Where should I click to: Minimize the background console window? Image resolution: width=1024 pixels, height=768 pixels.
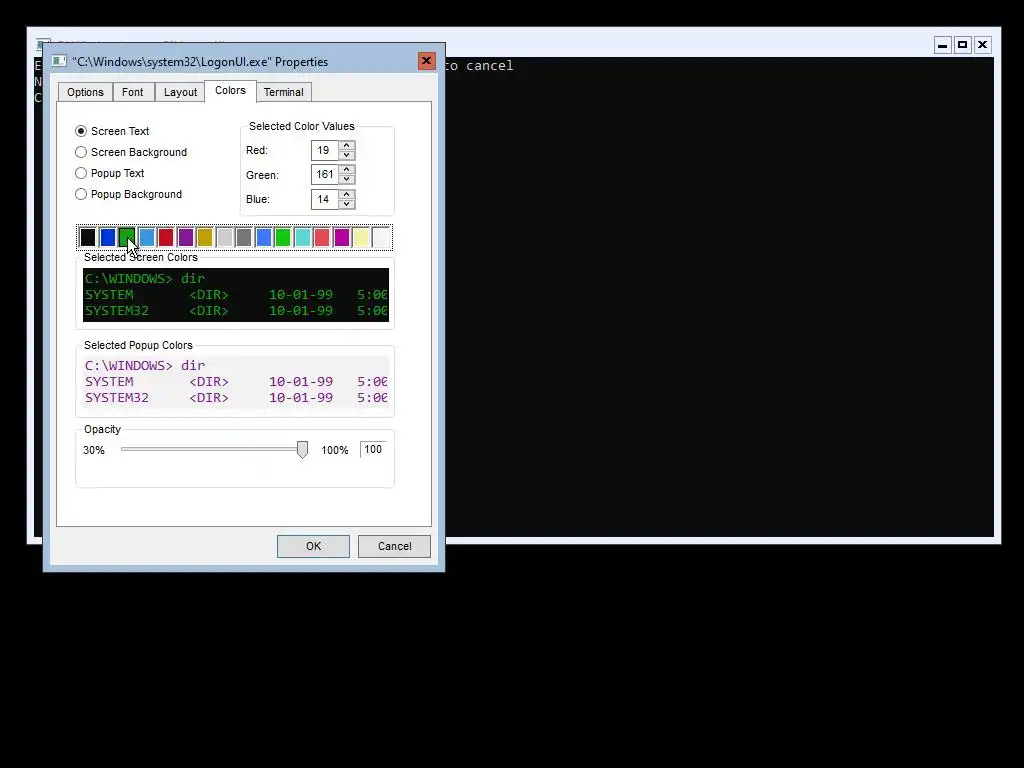coord(942,45)
